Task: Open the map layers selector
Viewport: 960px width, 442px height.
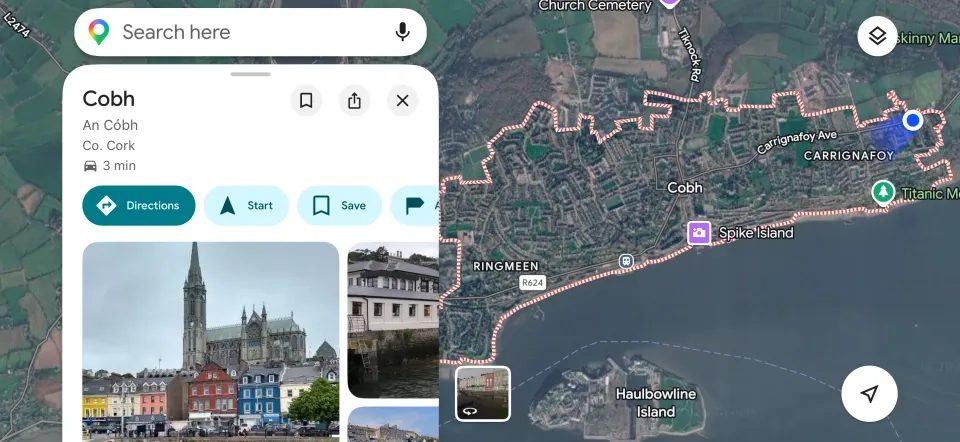Action: pyautogui.click(x=877, y=36)
